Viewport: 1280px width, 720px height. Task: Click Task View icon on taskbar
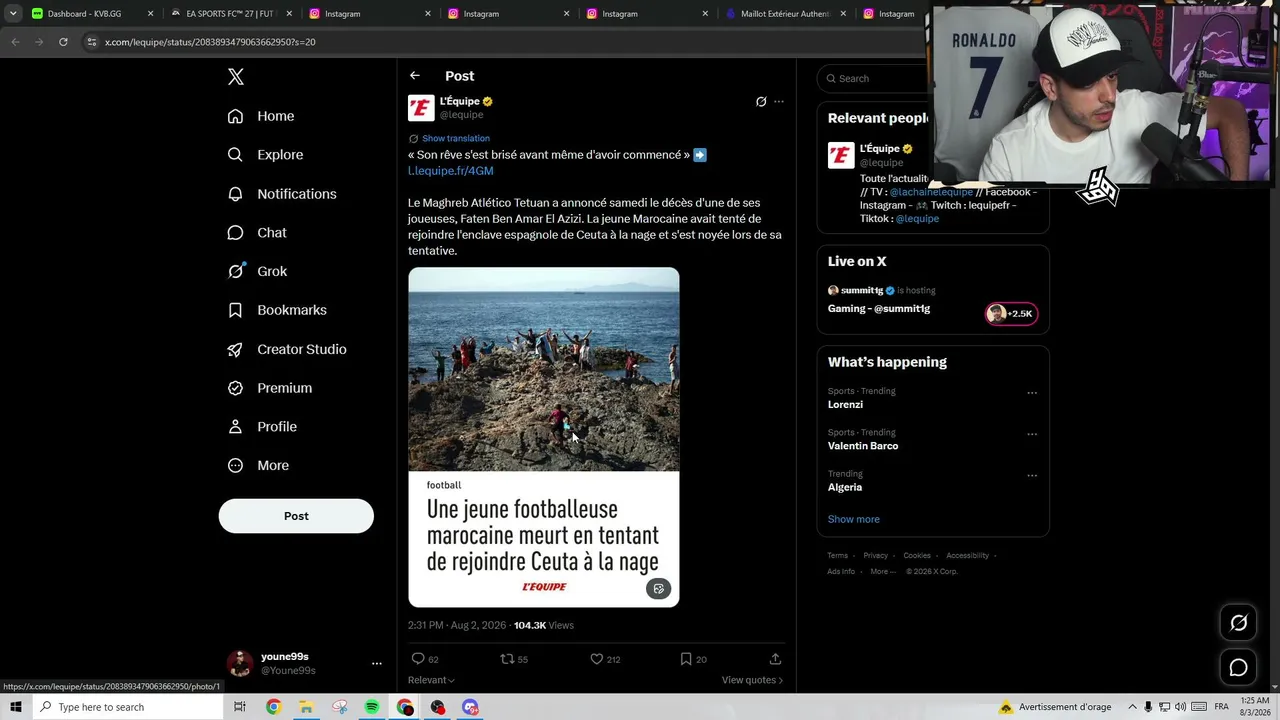pyautogui.click(x=240, y=707)
